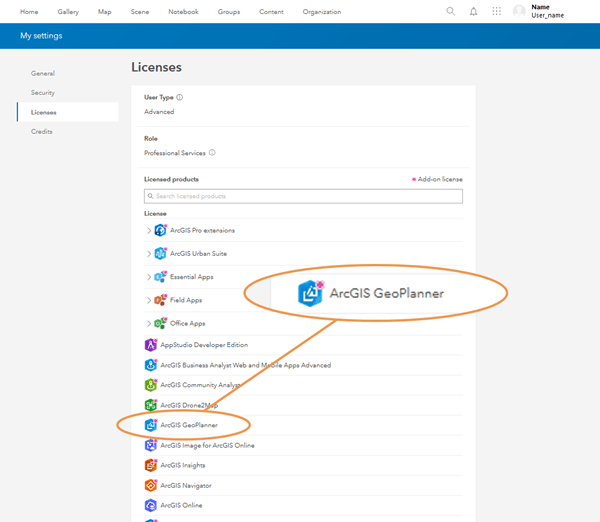Open the search magnifier in top bar

451,11
